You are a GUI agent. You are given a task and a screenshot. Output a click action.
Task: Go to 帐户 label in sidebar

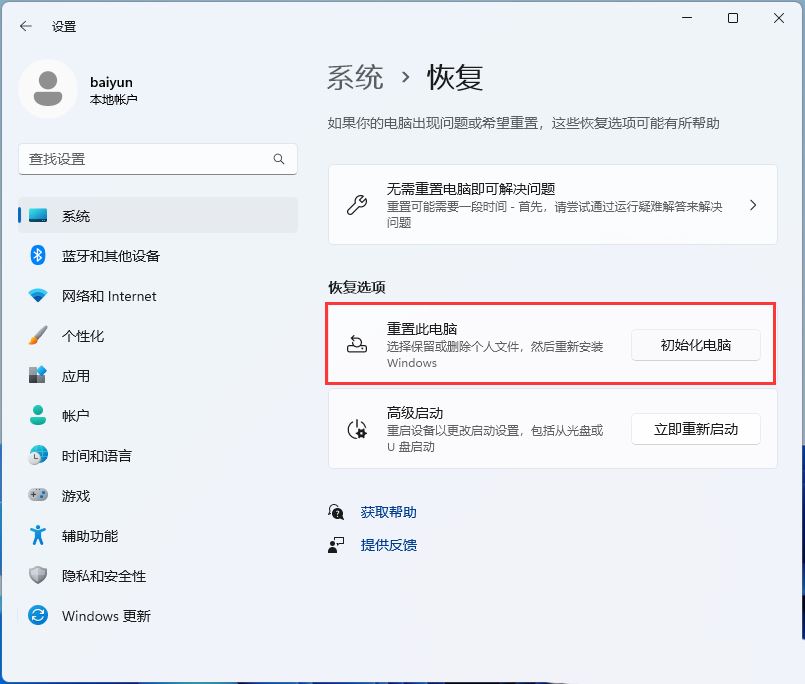(x=76, y=416)
